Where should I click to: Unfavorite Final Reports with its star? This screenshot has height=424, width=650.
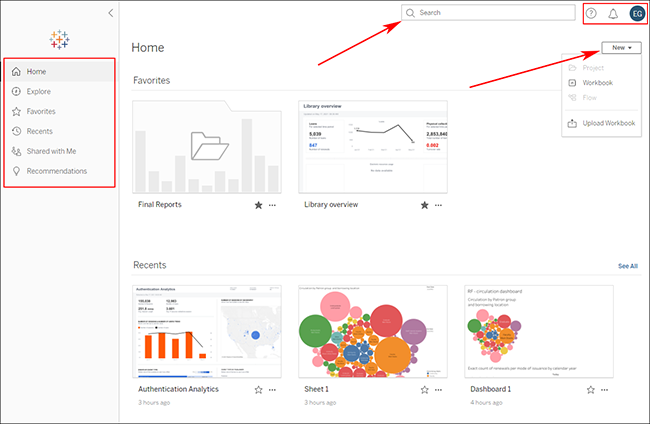click(258, 205)
